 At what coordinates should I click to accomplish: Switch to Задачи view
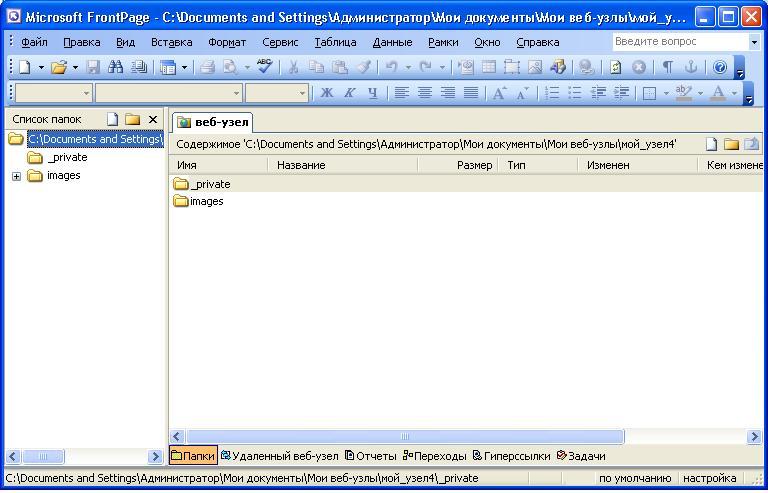click(x=581, y=456)
